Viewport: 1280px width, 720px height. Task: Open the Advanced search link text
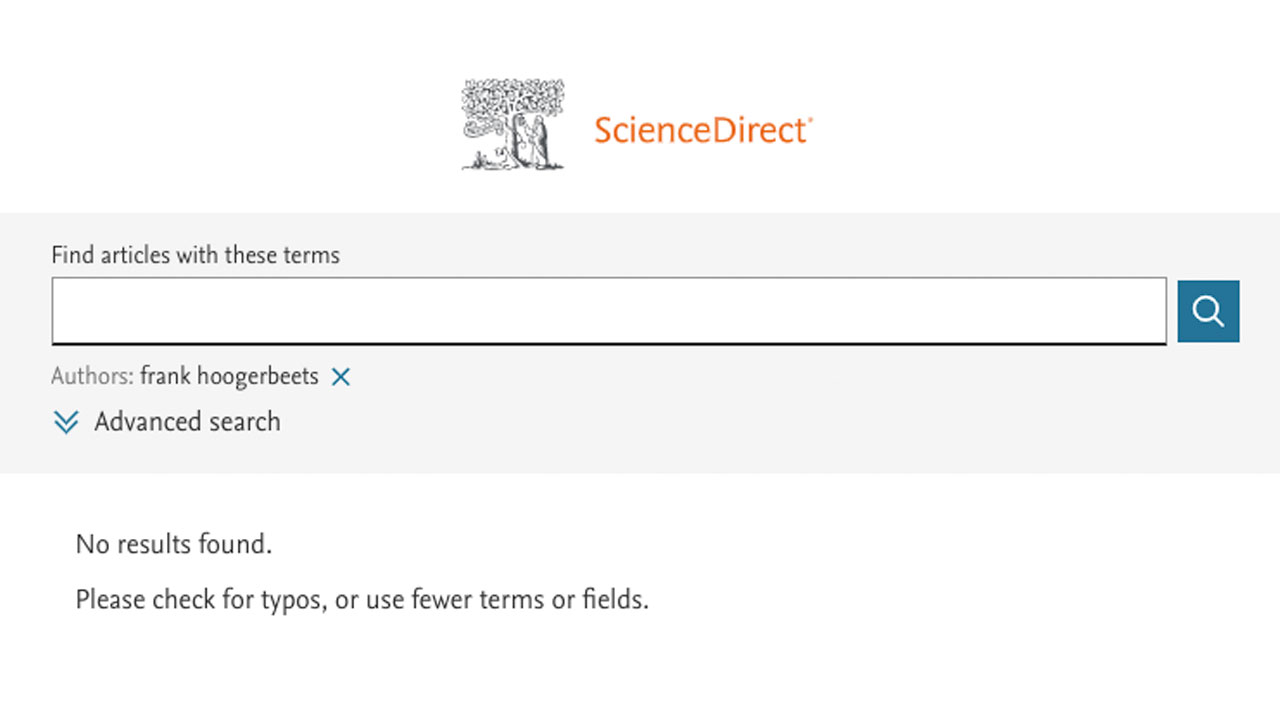click(187, 422)
